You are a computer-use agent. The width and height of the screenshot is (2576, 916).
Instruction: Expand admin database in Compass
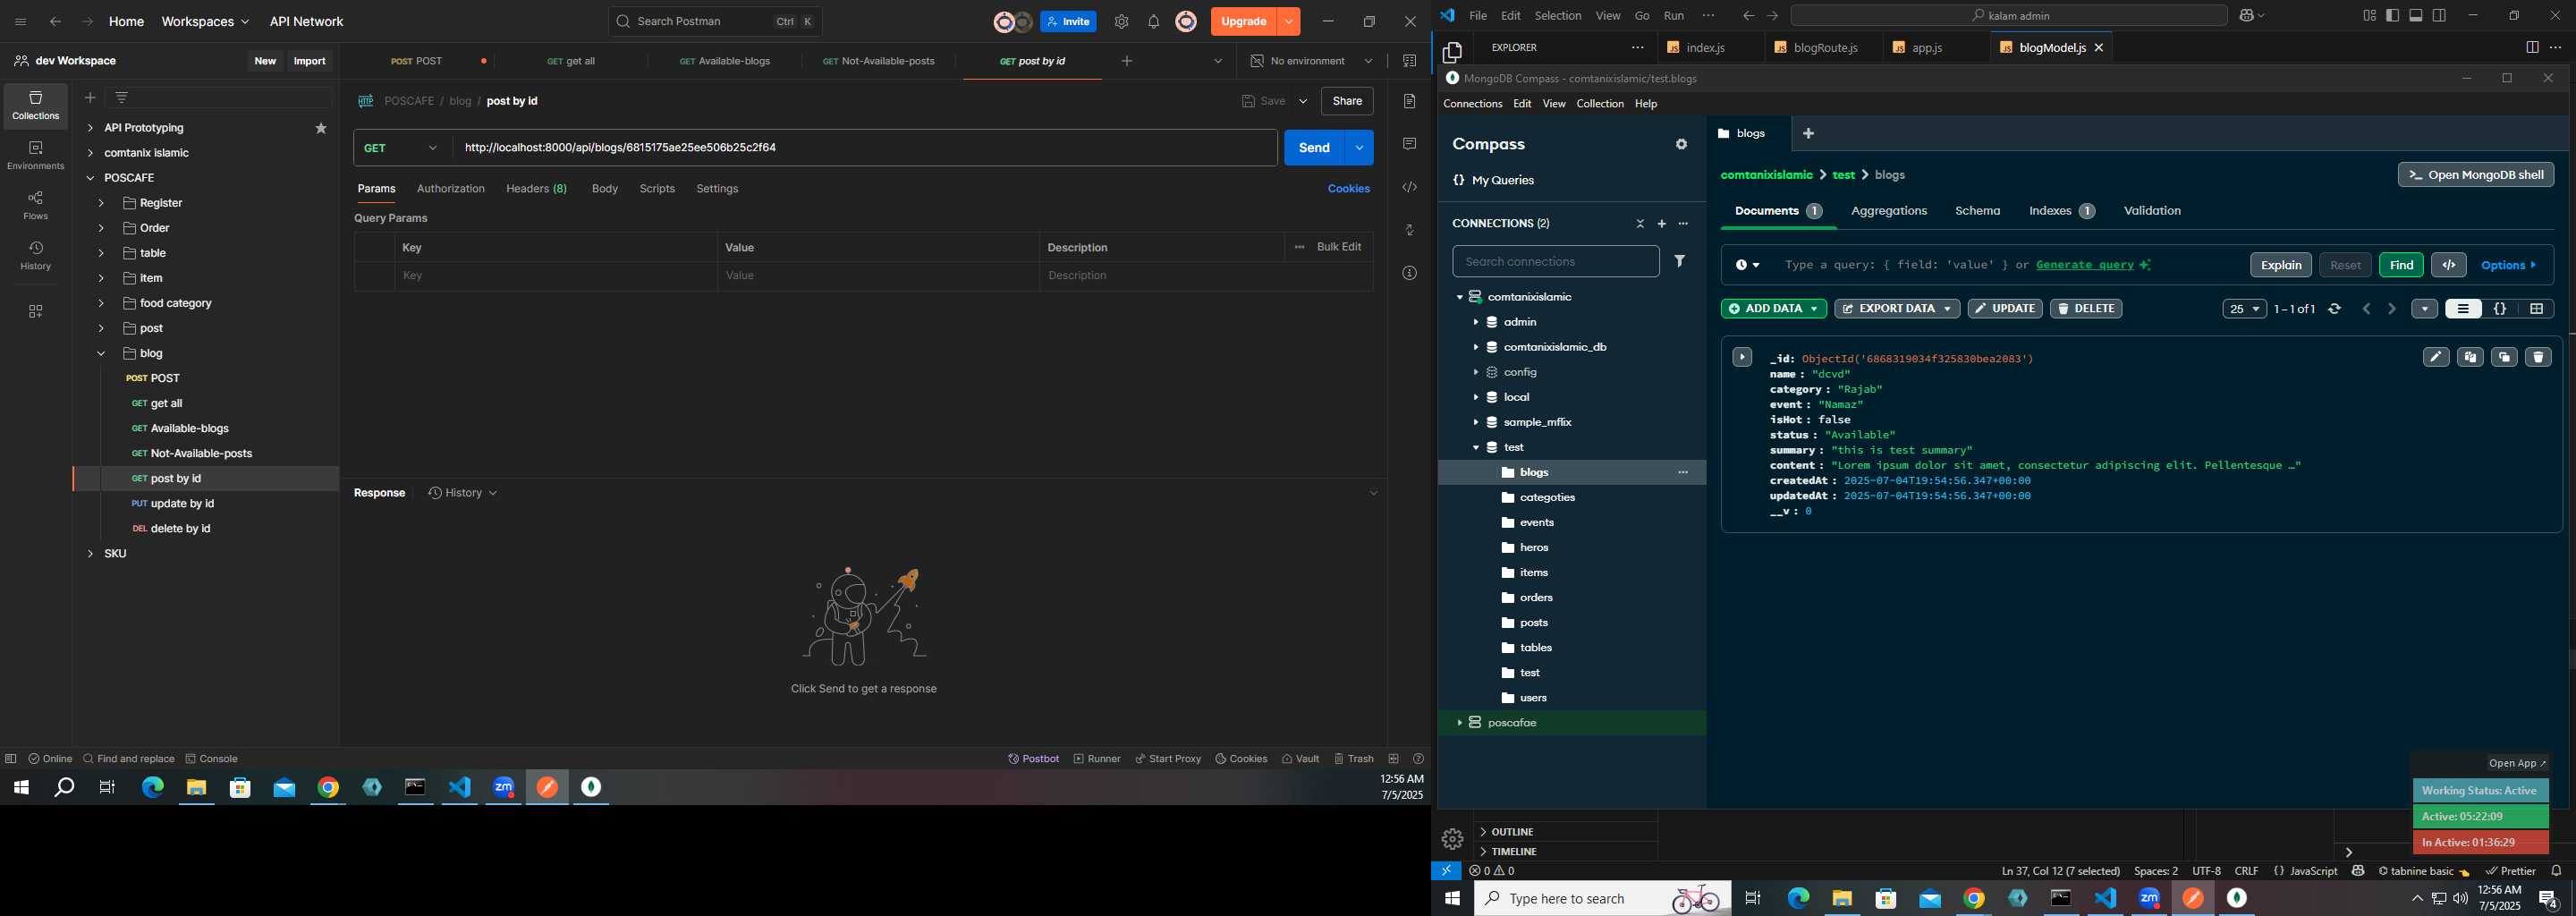click(1475, 322)
